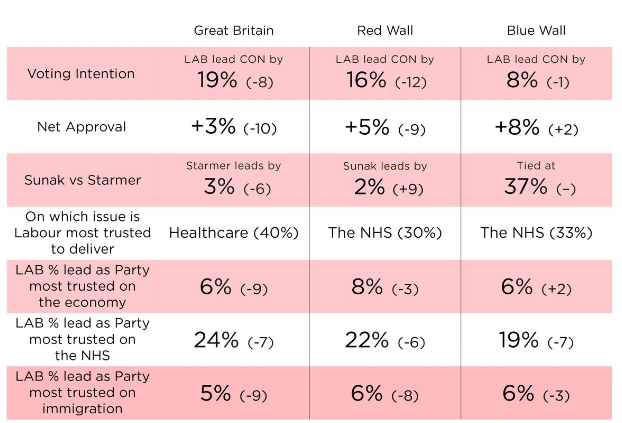Select the Healthcare (40%) cell

pos(234,233)
